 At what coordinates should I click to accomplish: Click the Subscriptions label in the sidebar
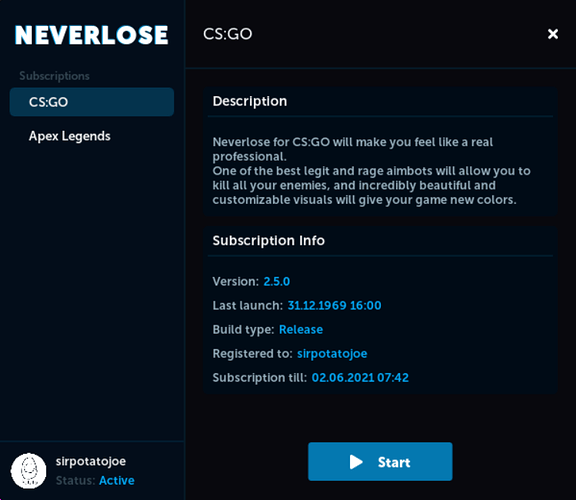point(54,76)
